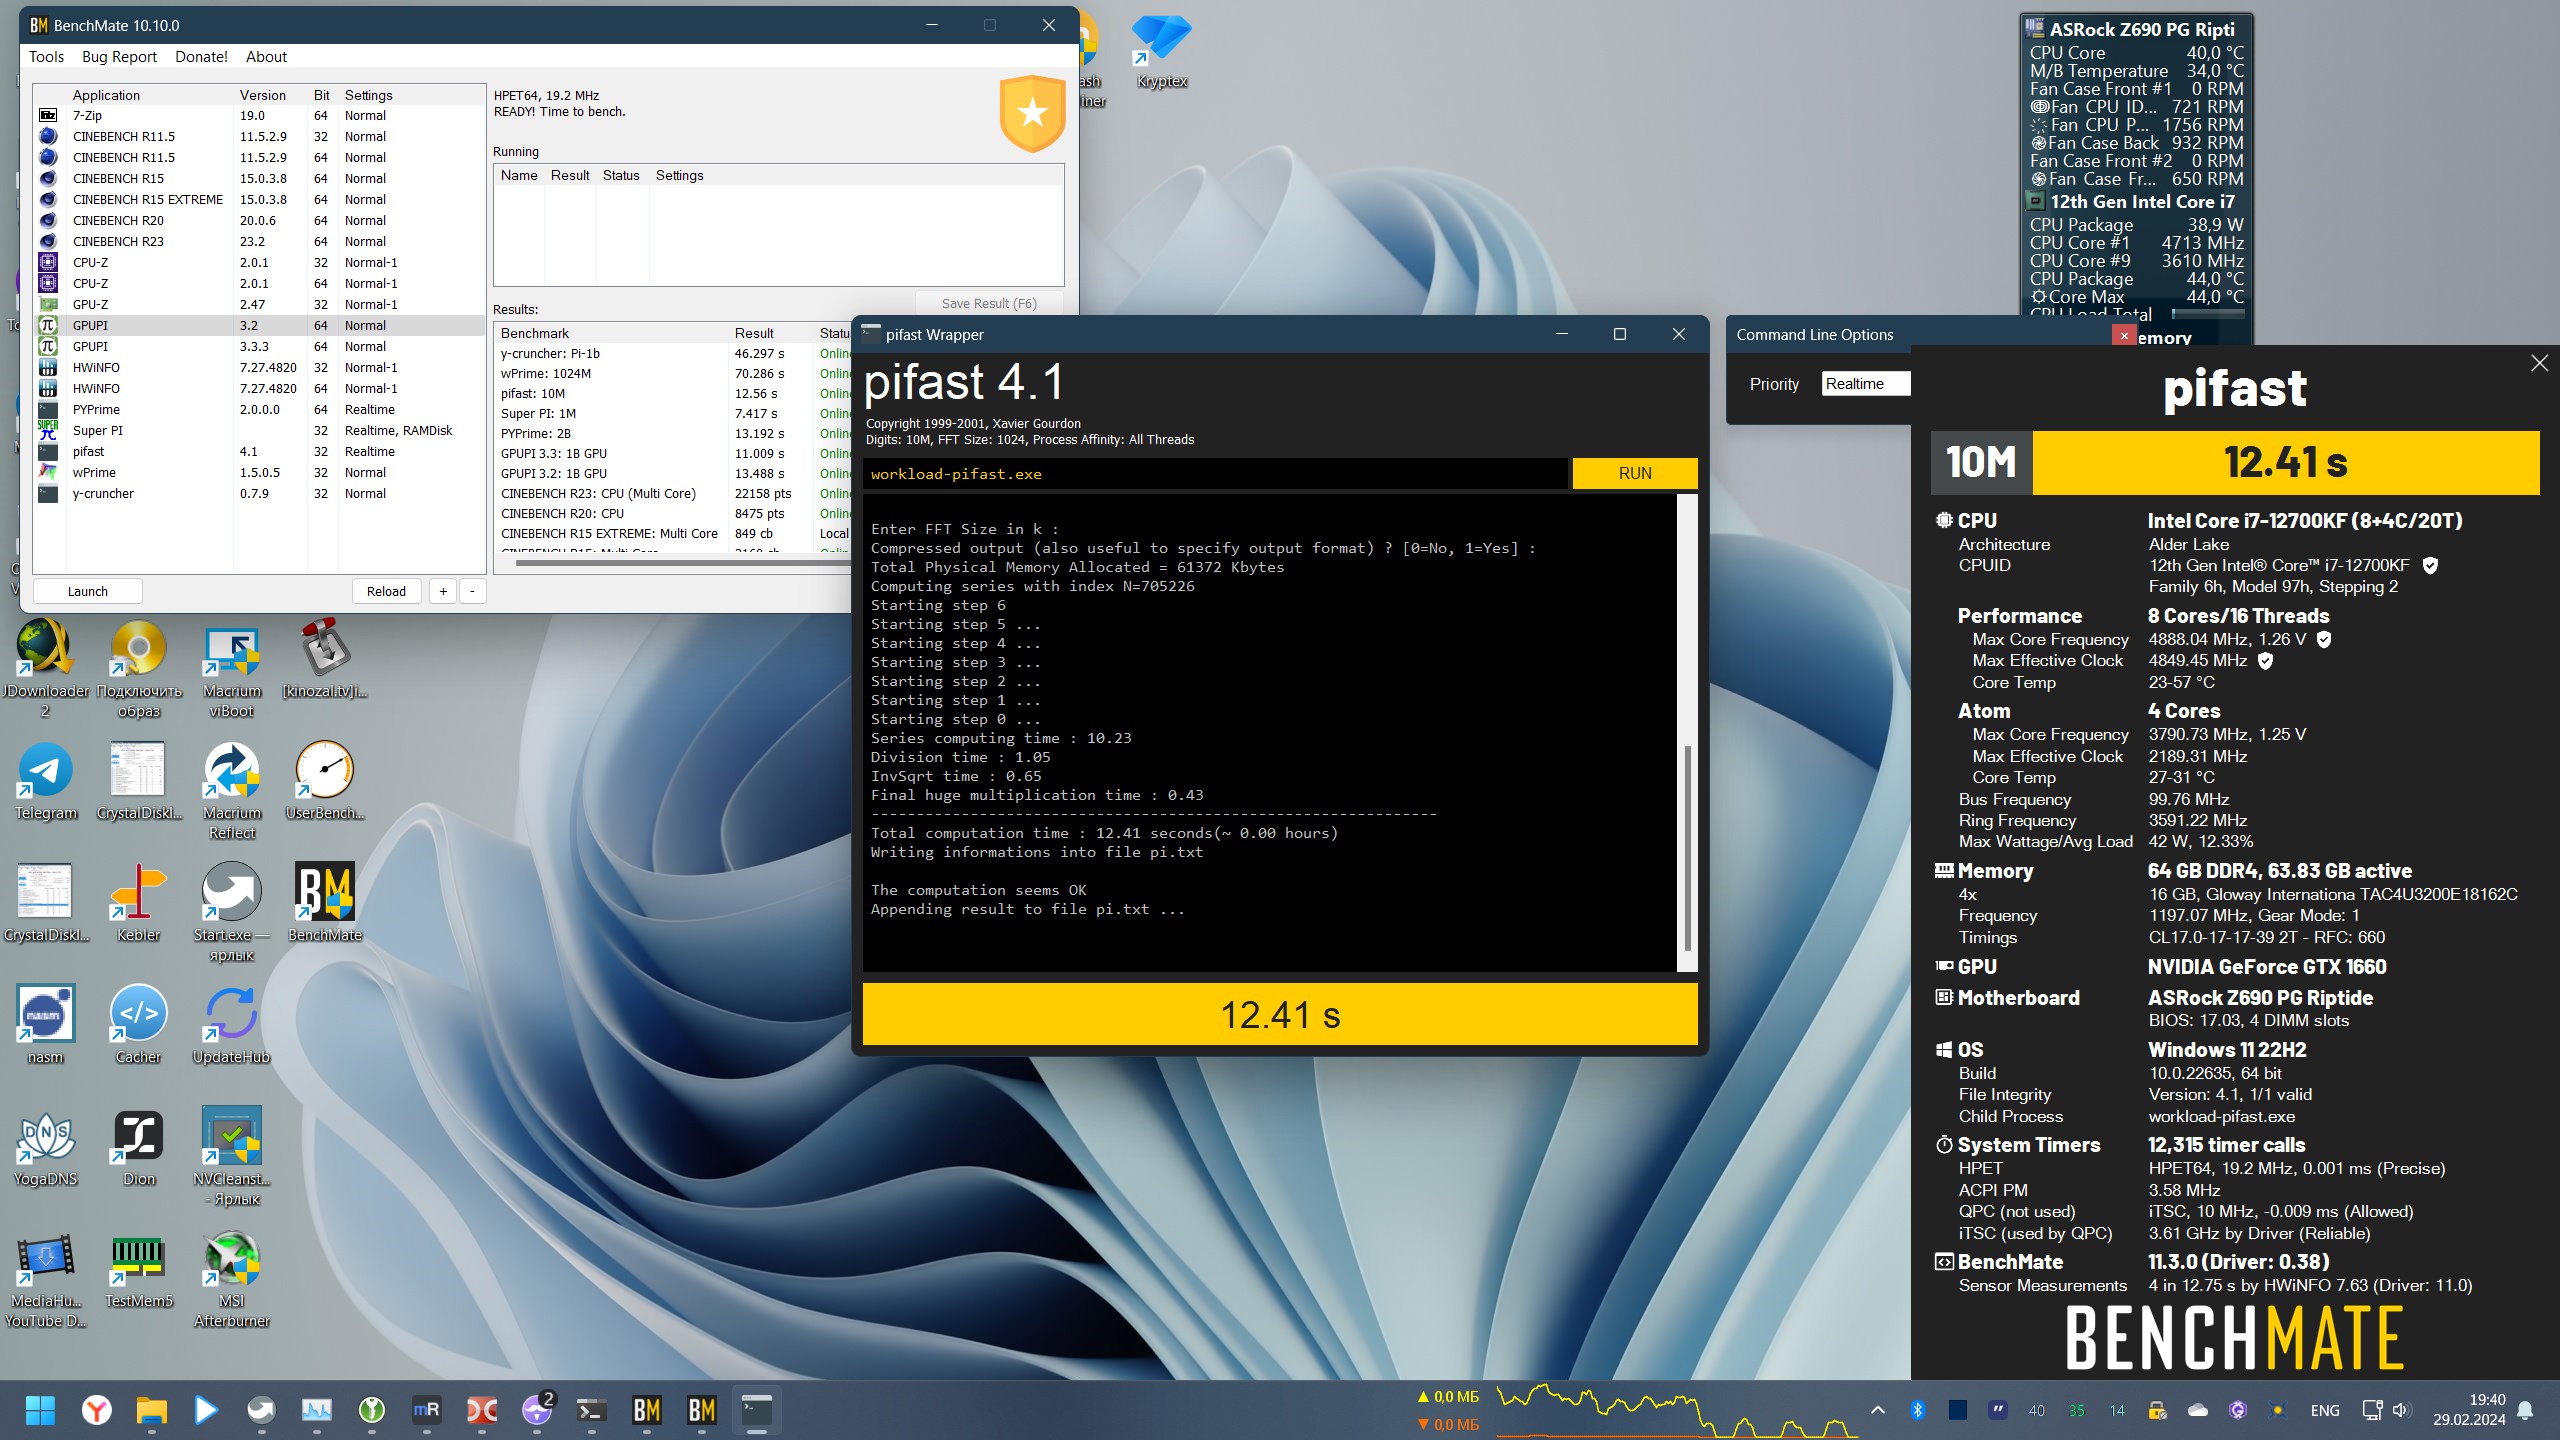This screenshot has height=1440, width=2560.
Task: Open the About menu in BenchMate
Action: [266, 57]
